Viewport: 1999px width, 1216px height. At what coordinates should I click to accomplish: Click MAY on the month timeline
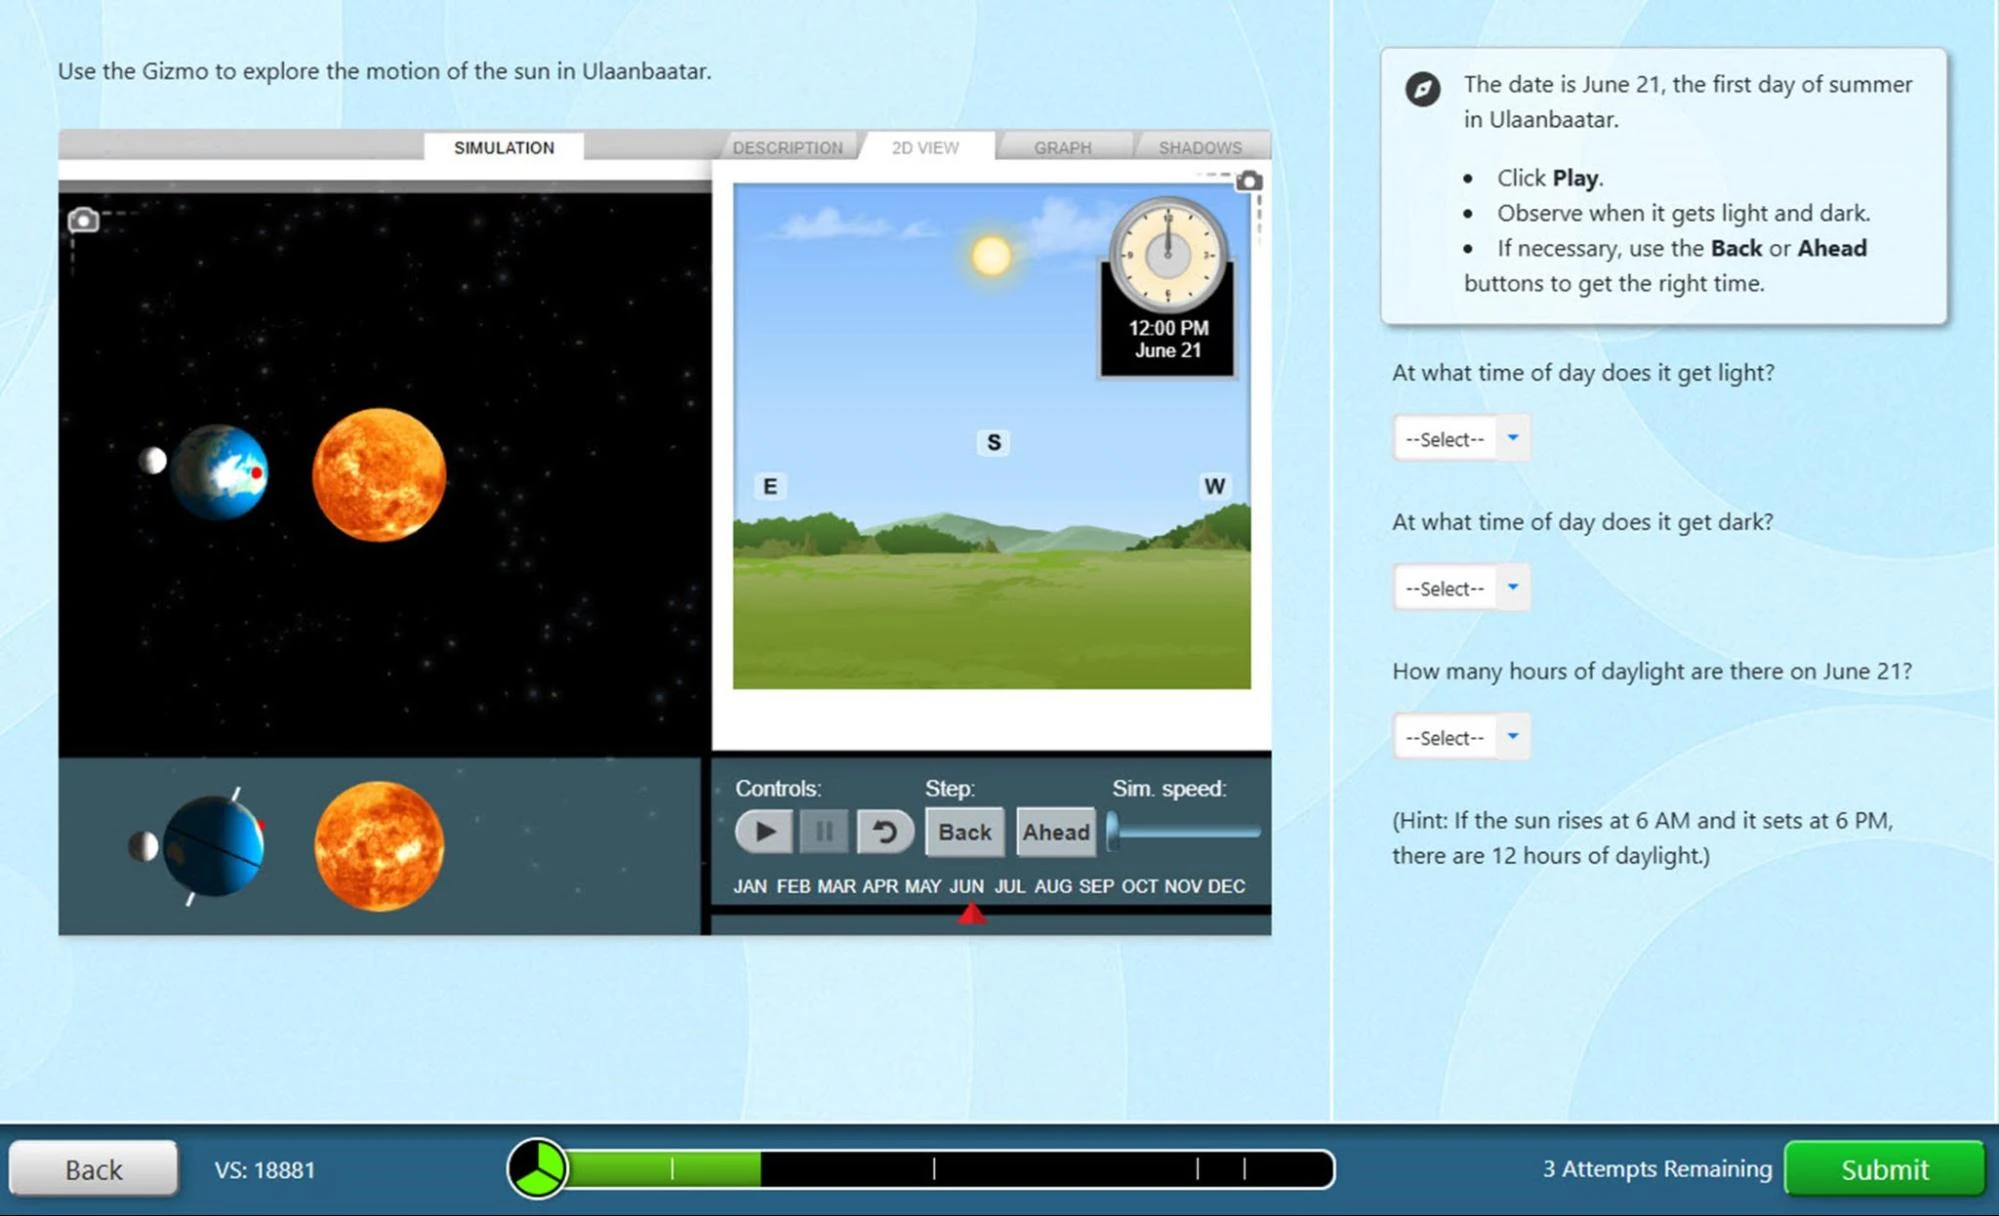(x=923, y=886)
